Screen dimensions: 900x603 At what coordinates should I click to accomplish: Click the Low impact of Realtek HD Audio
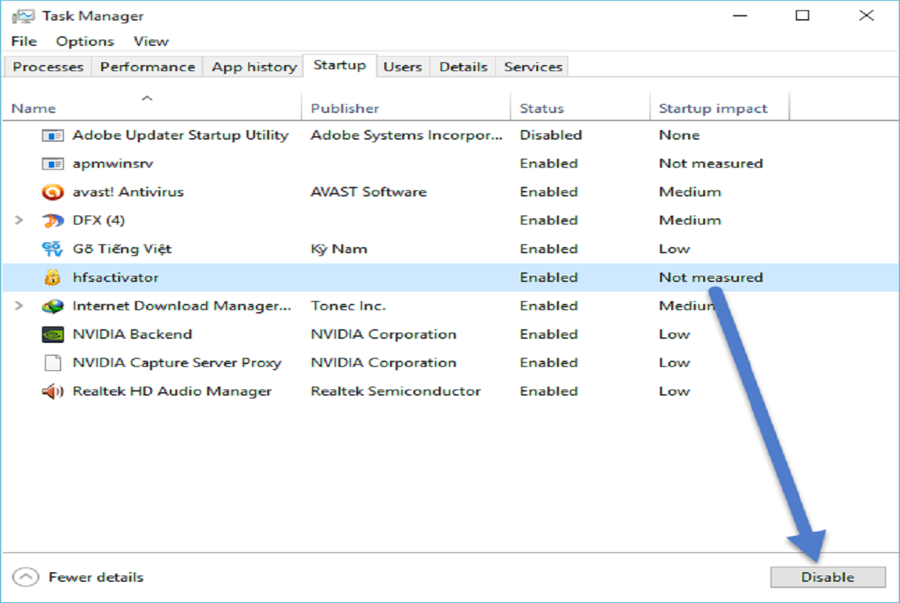(x=674, y=391)
